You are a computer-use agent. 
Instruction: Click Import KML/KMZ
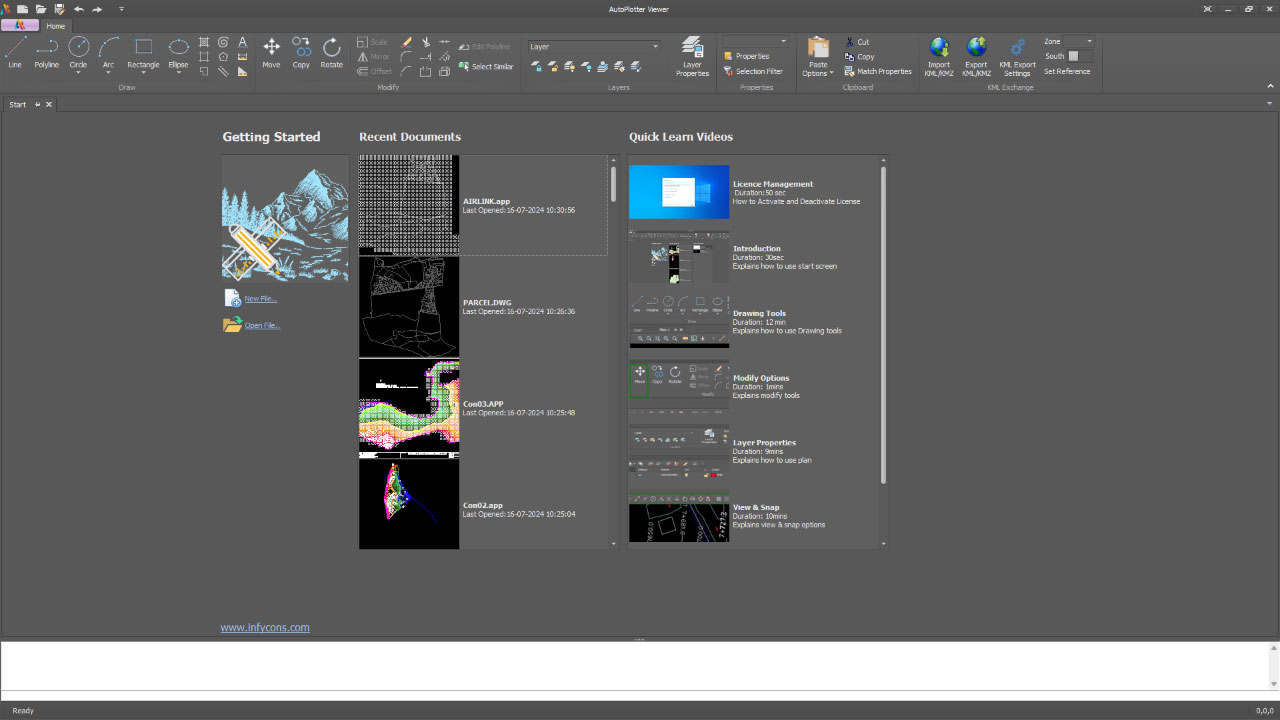939,57
